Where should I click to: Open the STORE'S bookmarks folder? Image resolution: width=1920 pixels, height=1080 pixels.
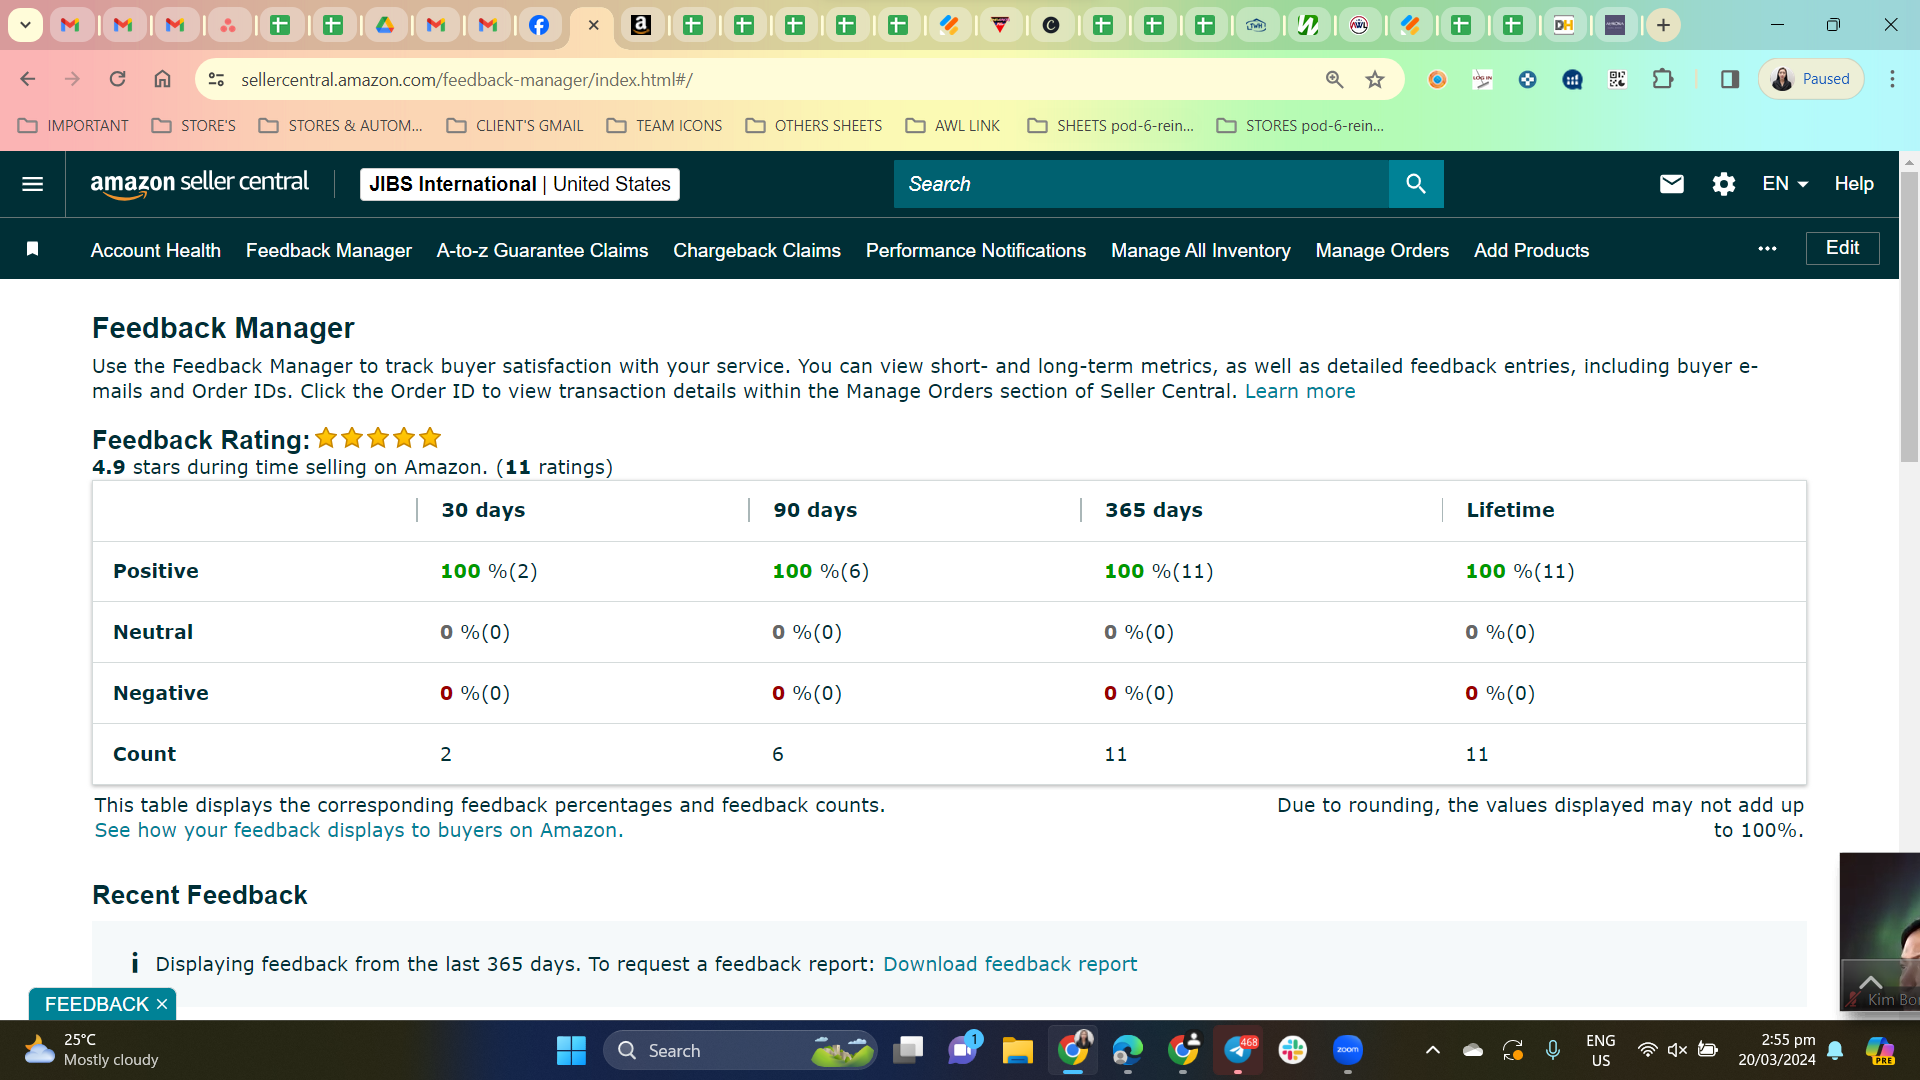coord(194,126)
